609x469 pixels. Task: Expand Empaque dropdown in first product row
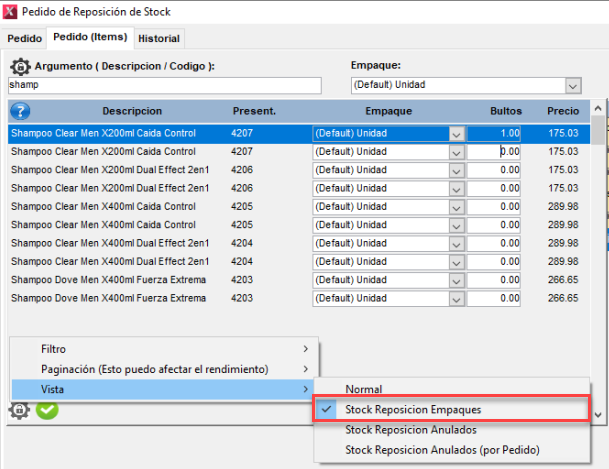[456, 133]
